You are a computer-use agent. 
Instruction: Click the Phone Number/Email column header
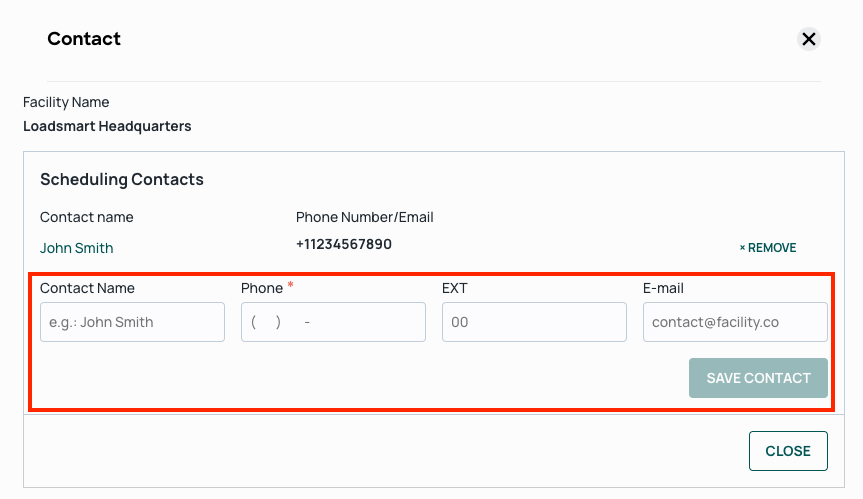[x=364, y=217]
